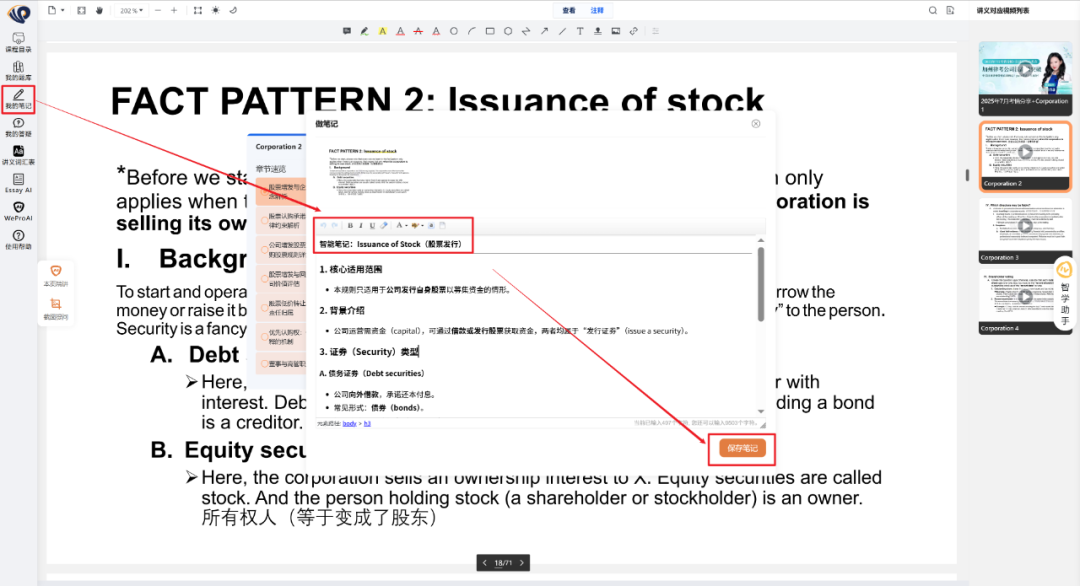The height and width of the screenshot is (586, 1080).
Task: Open the Essay AI tool
Action: (18, 182)
